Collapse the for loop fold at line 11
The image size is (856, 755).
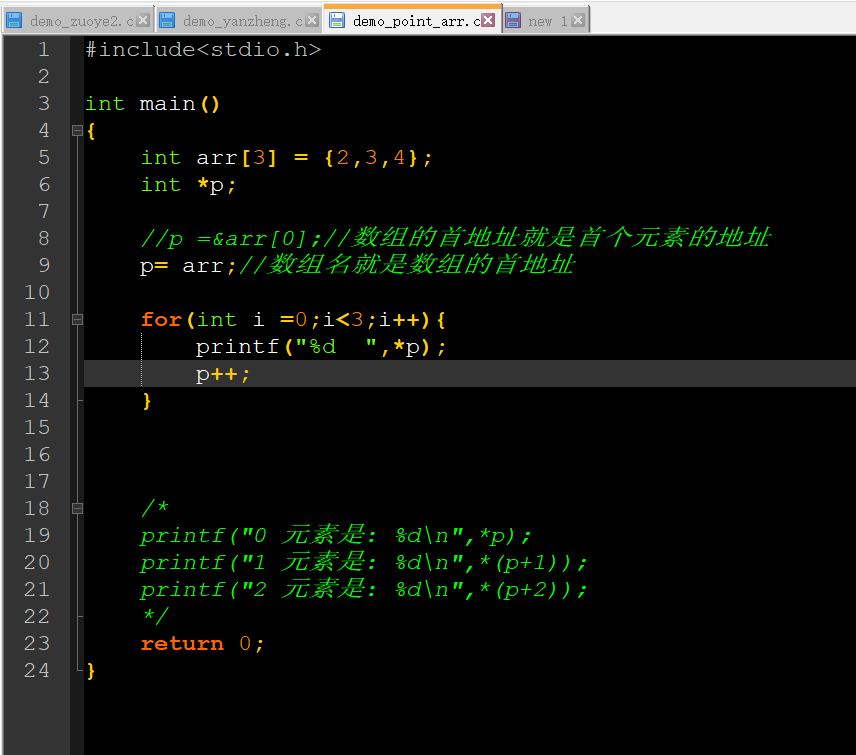[x=78, y=319]
